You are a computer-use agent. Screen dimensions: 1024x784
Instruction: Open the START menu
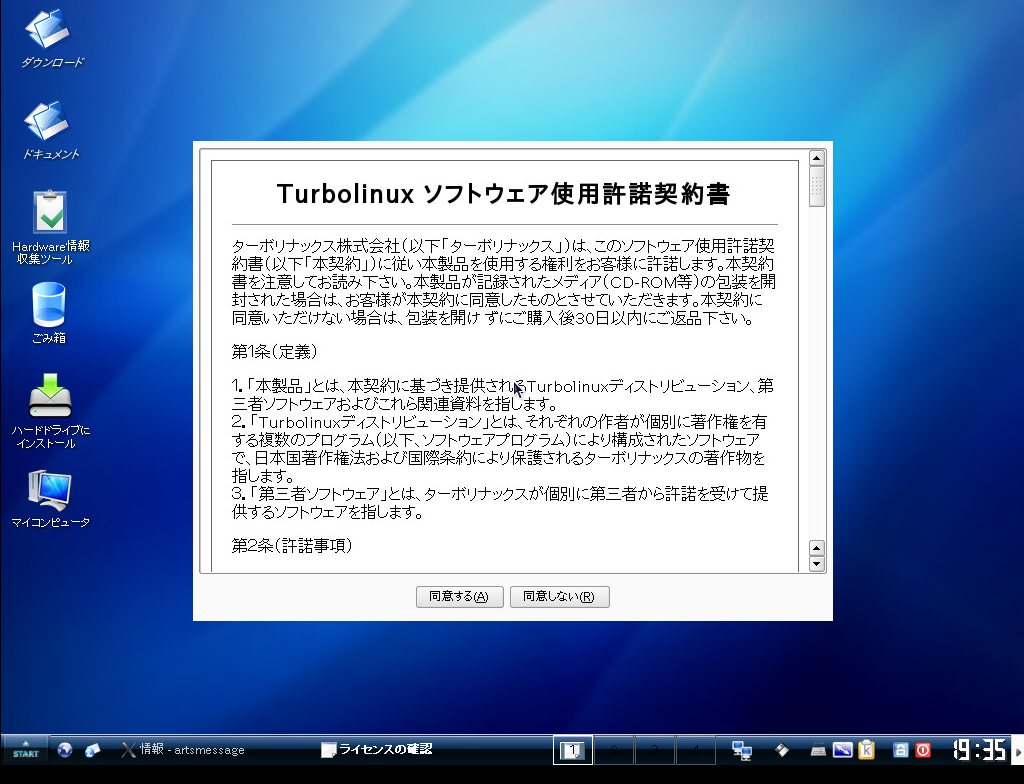pyautogui.click(x=25, y=749)
